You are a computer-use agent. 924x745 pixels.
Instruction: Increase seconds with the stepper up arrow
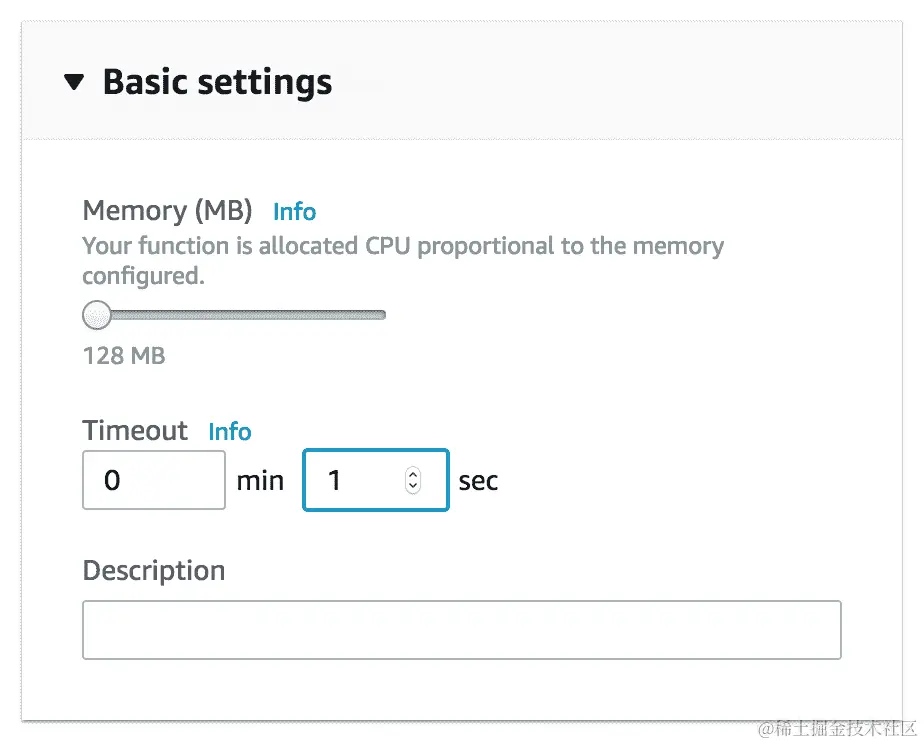pos(413,475)
